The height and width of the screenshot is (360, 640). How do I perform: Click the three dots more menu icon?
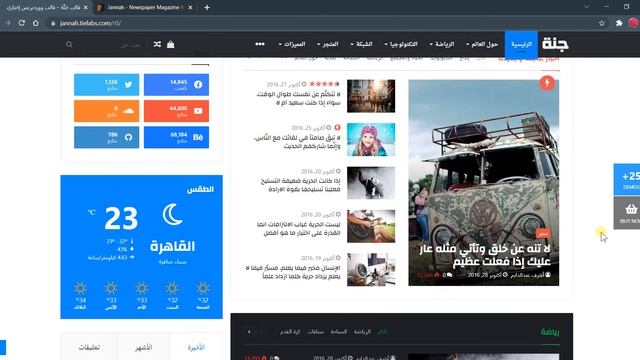point(260,44)
